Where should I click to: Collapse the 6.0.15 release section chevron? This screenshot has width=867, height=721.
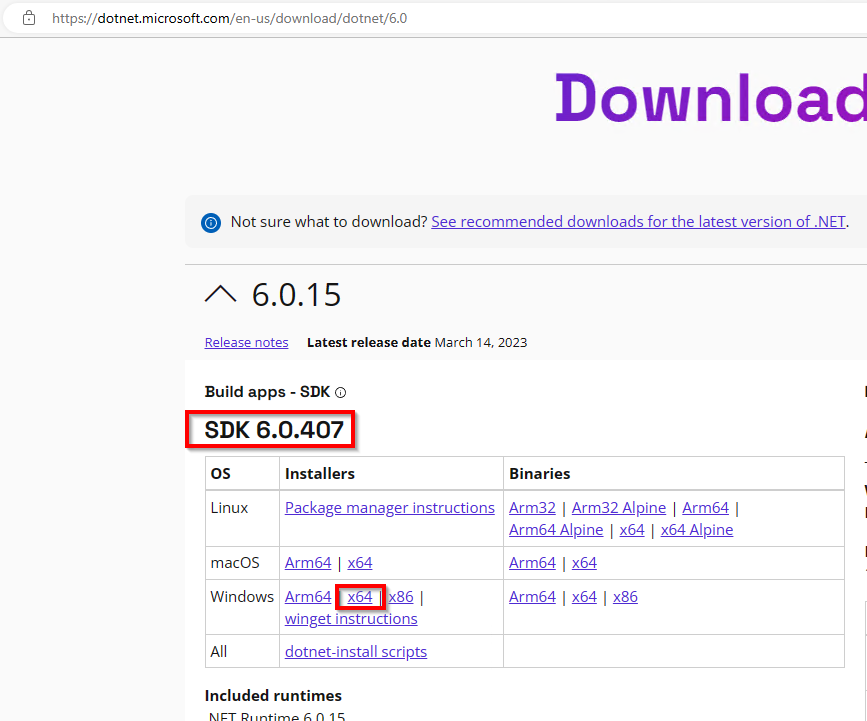(x=220, y=294)
